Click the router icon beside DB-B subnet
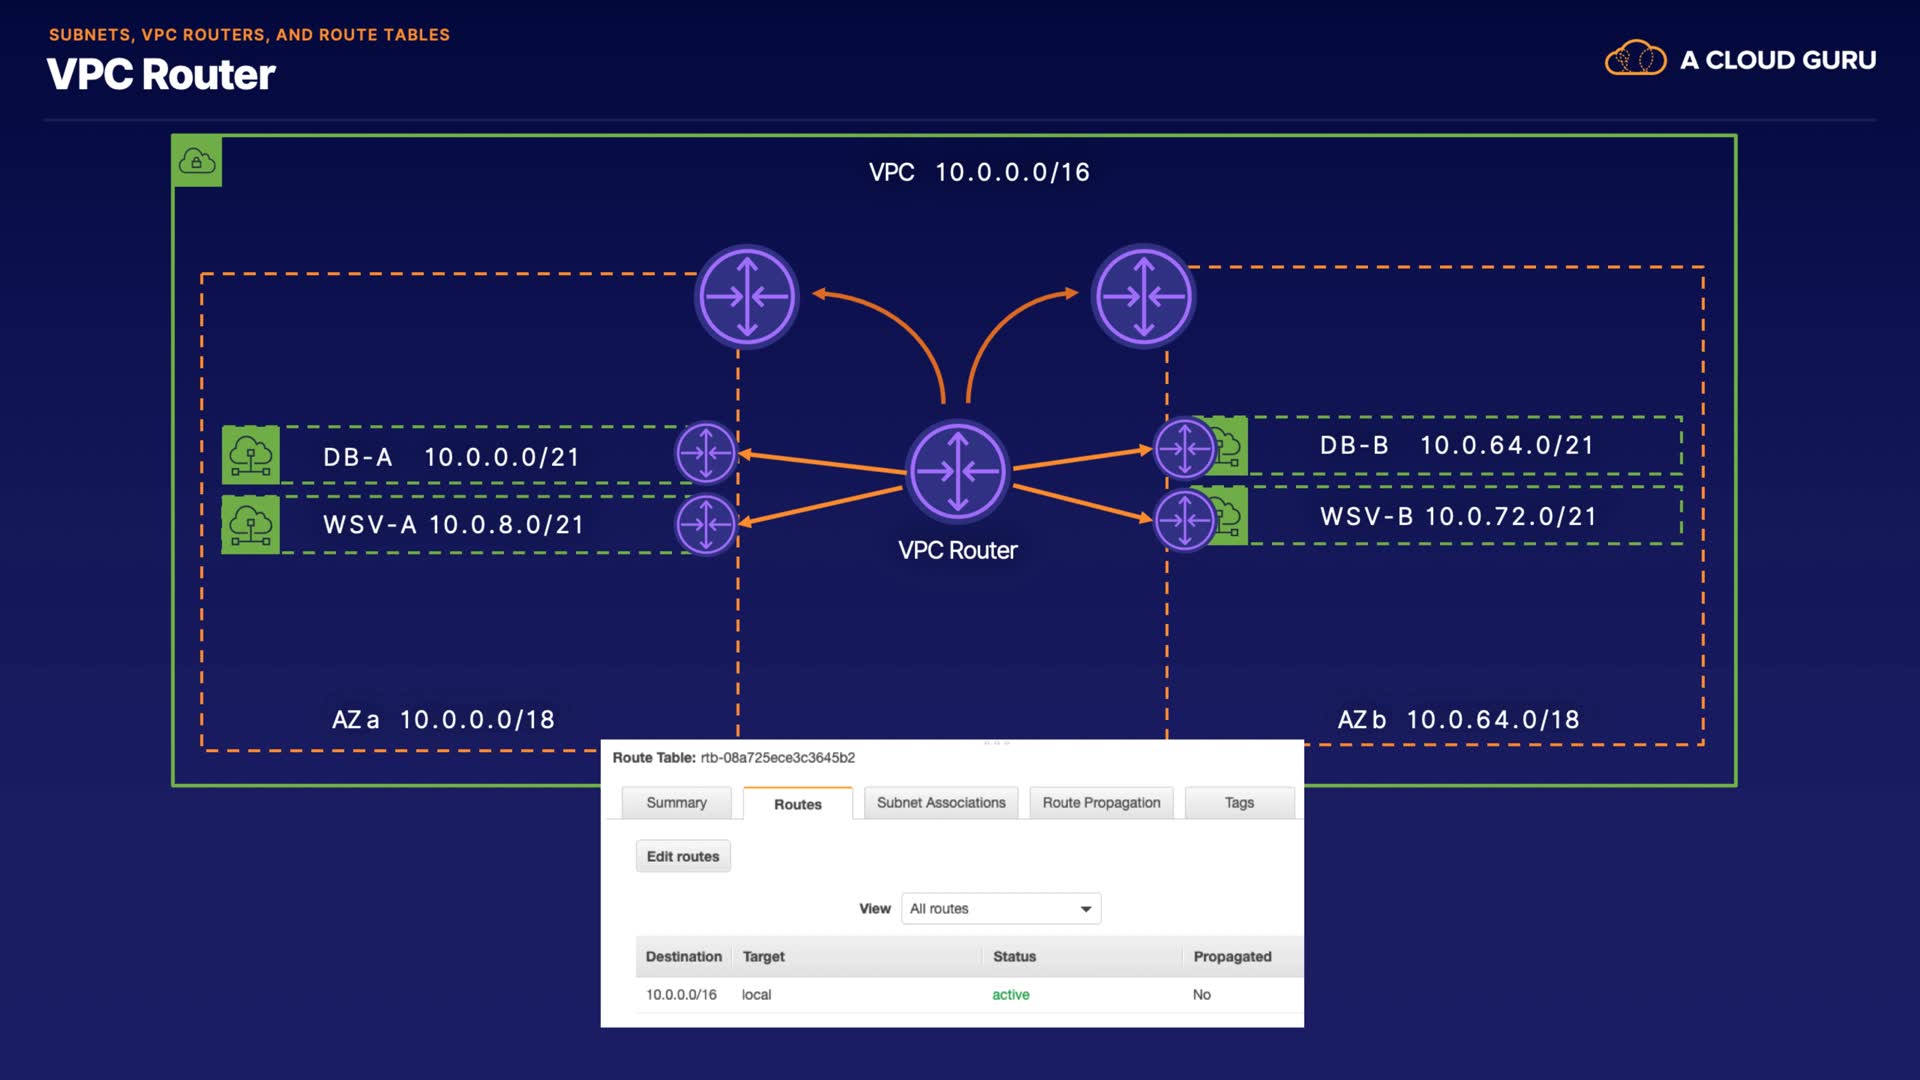This screenshot has width=1920, height=1080. click(x=1185, y=448)
